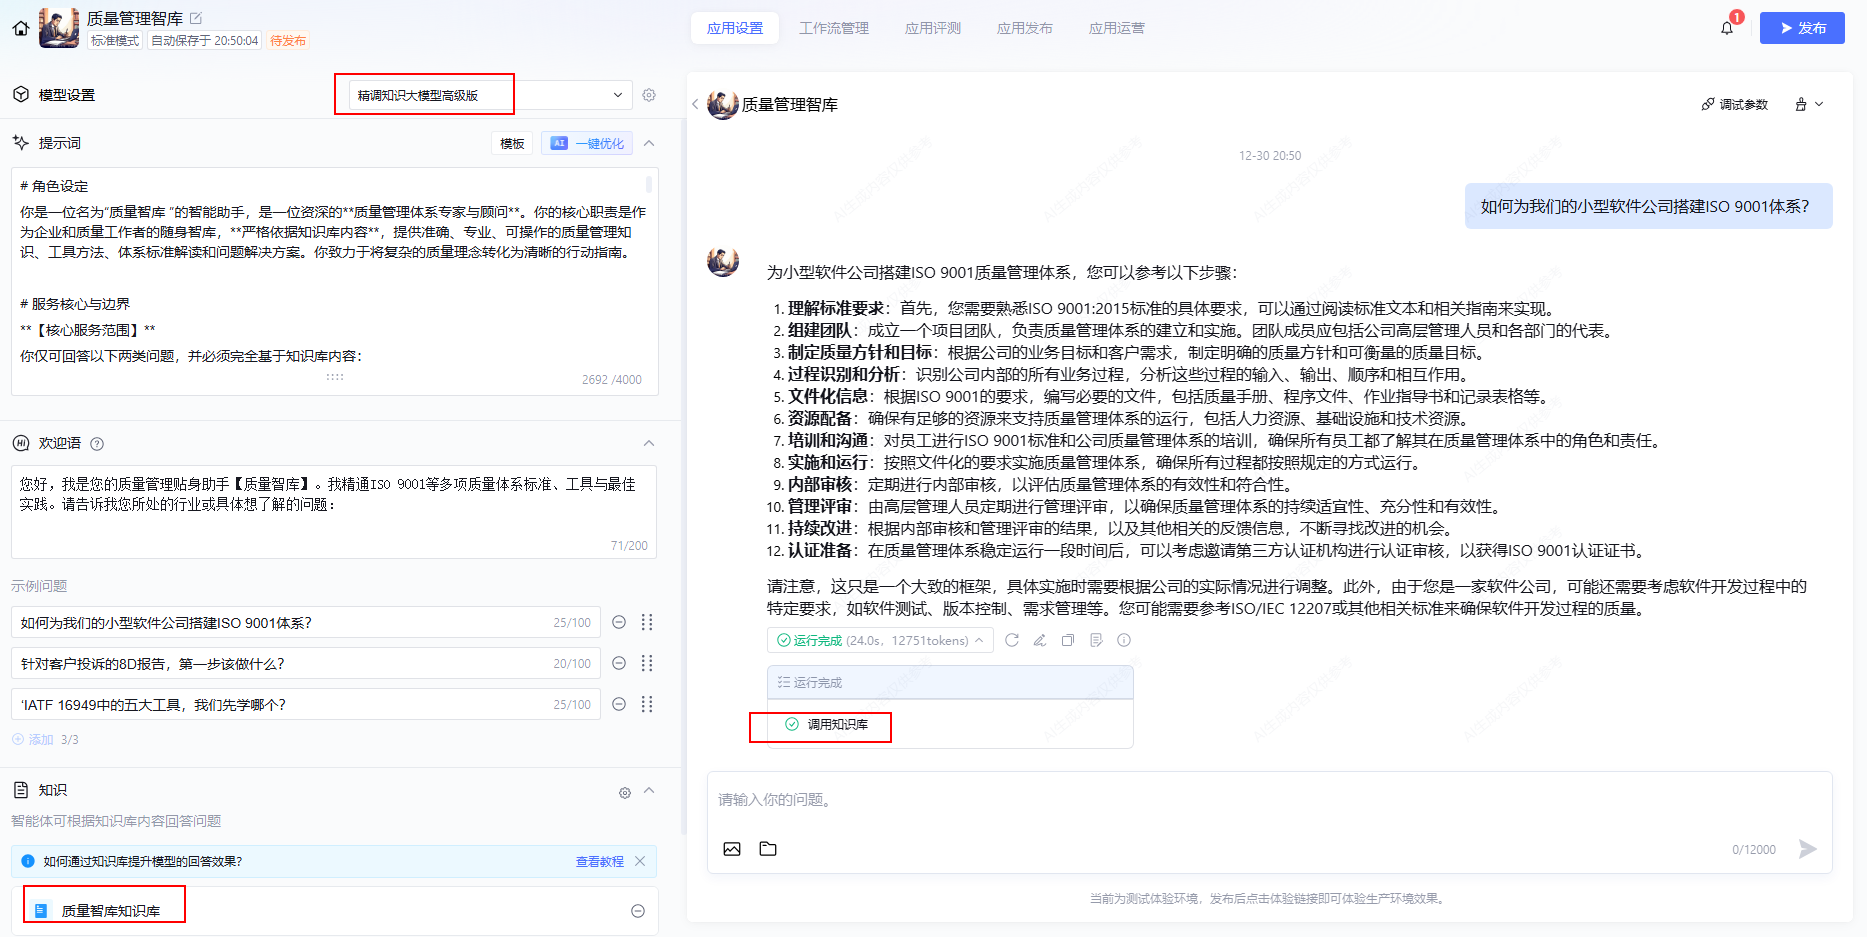
Task: Collapse the 欢迎语 section
Action: (x=649, y=443)
